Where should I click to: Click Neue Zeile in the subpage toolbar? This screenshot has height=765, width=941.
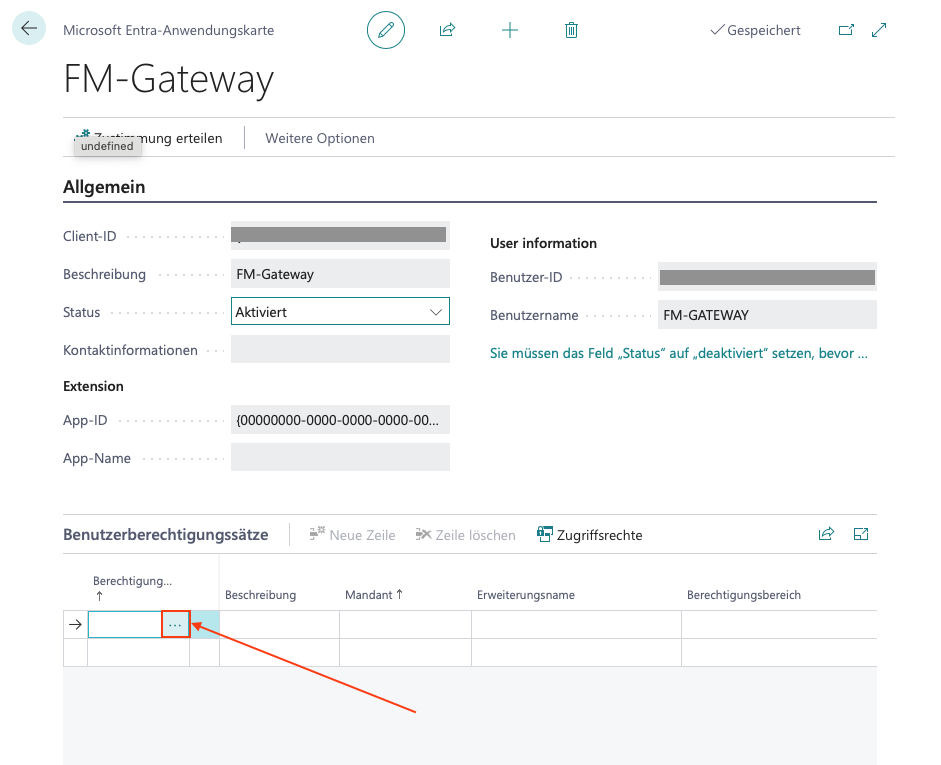pyautogui.click(x=352, y=535)
